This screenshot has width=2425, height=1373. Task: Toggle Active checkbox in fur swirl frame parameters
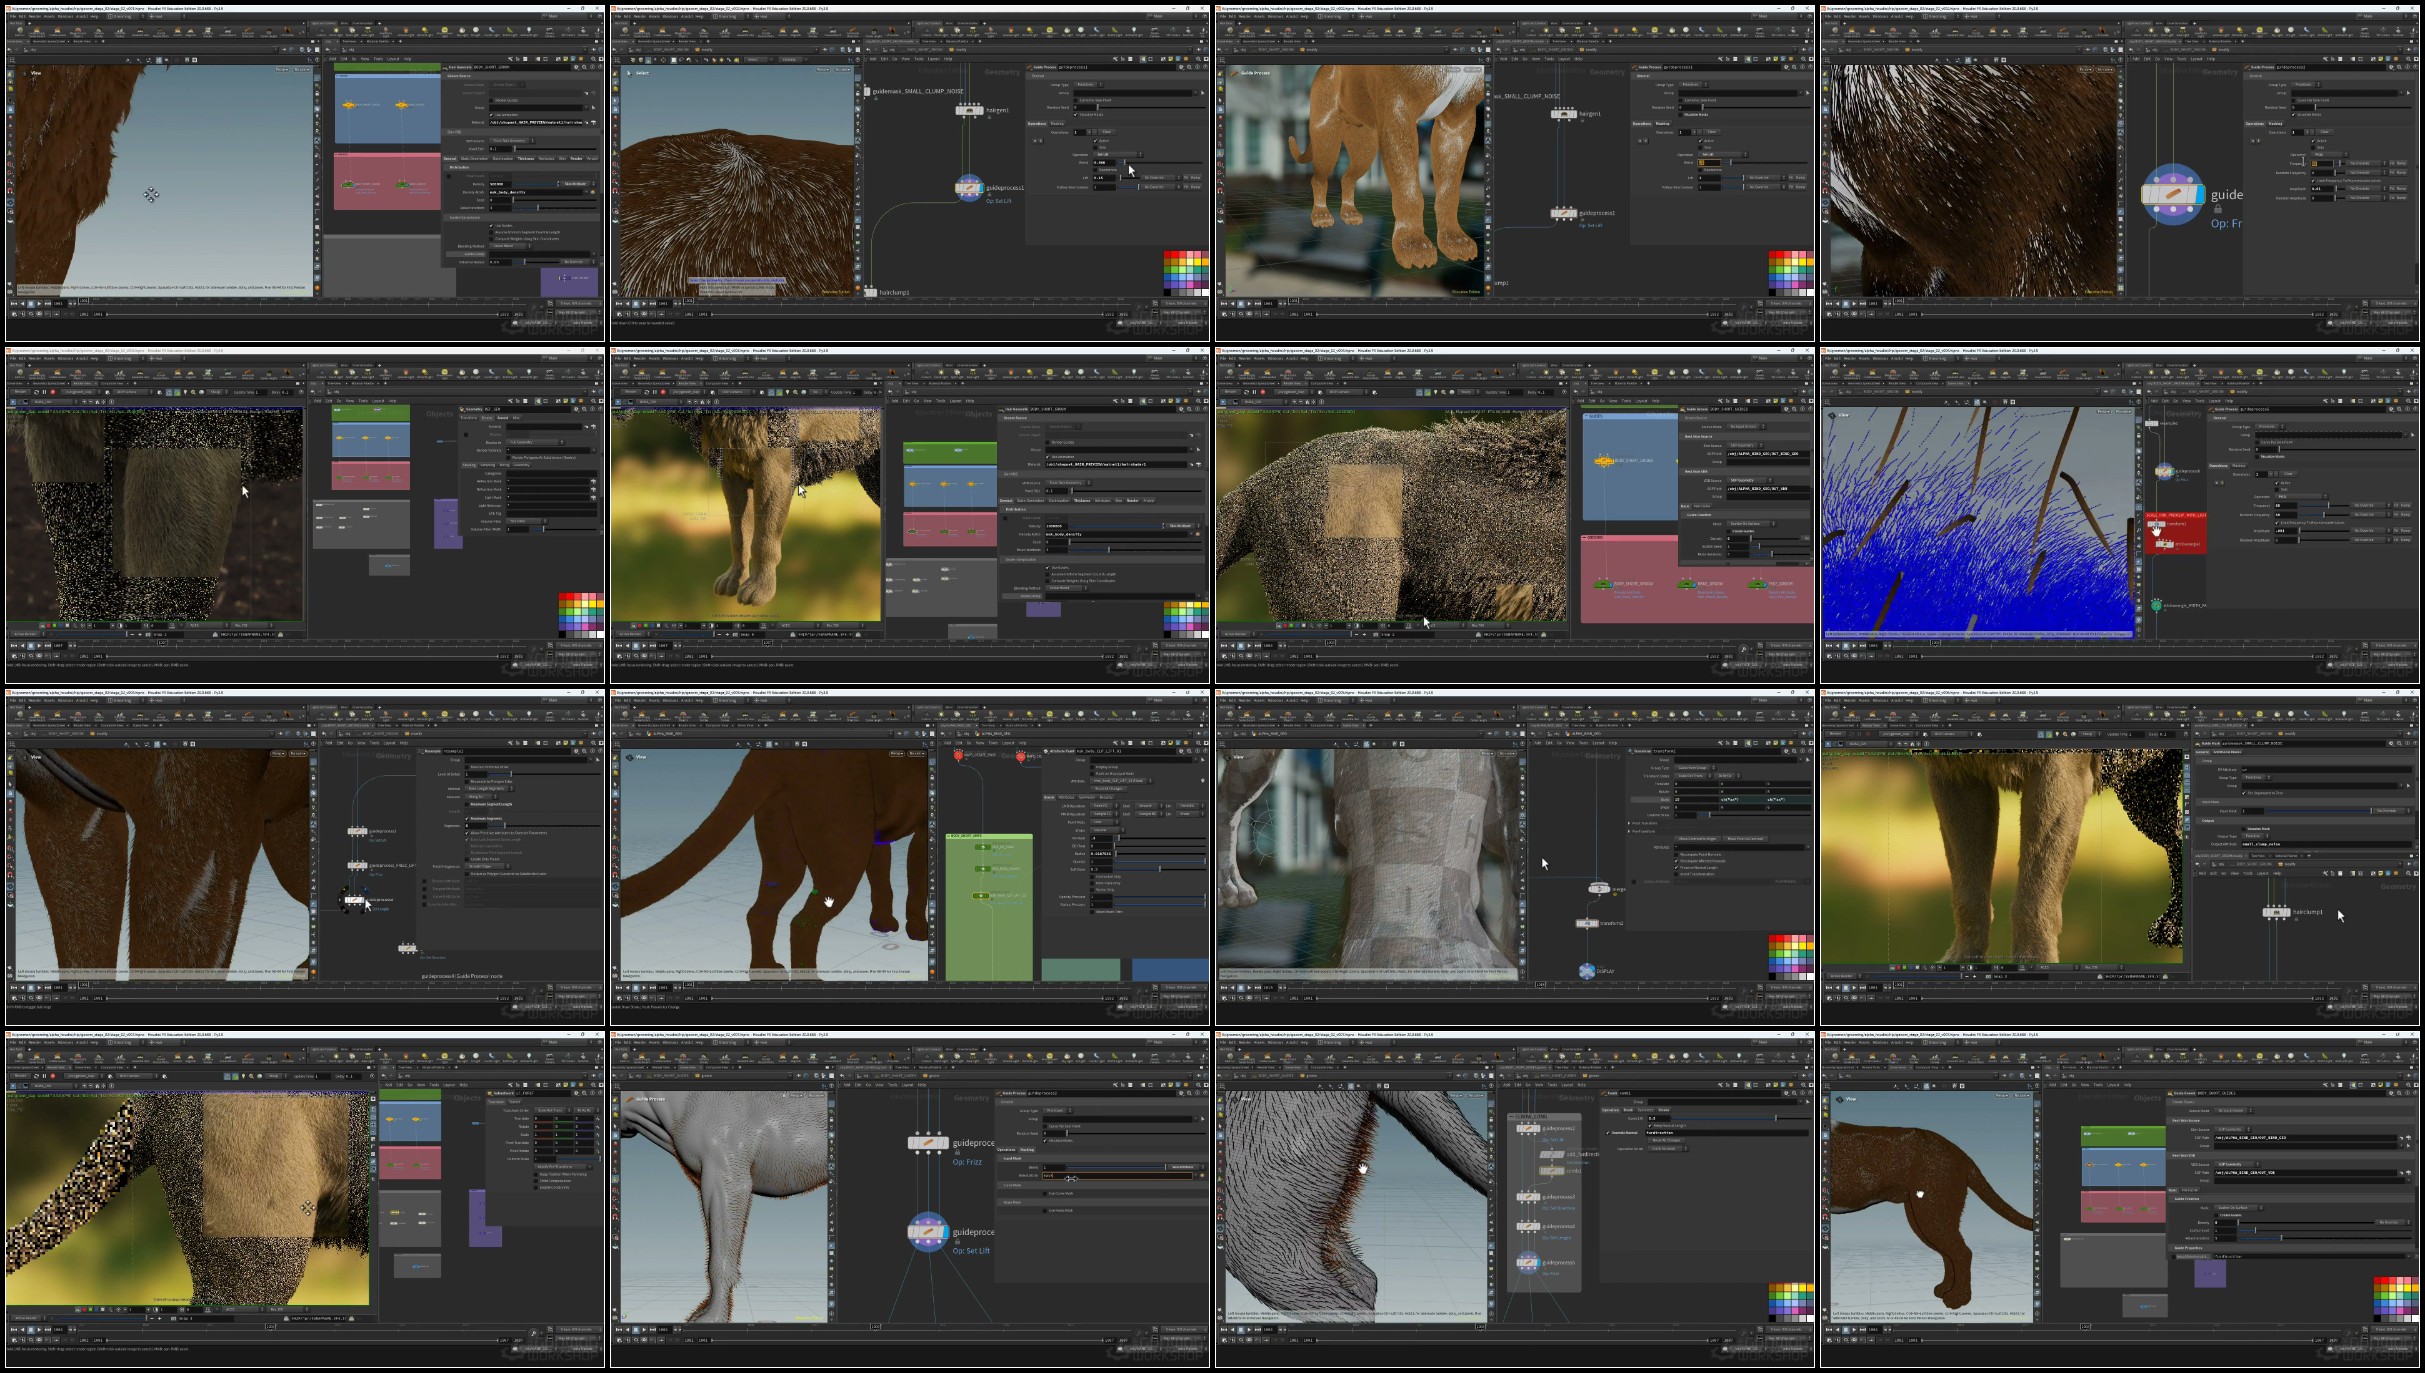[1097, 140]
